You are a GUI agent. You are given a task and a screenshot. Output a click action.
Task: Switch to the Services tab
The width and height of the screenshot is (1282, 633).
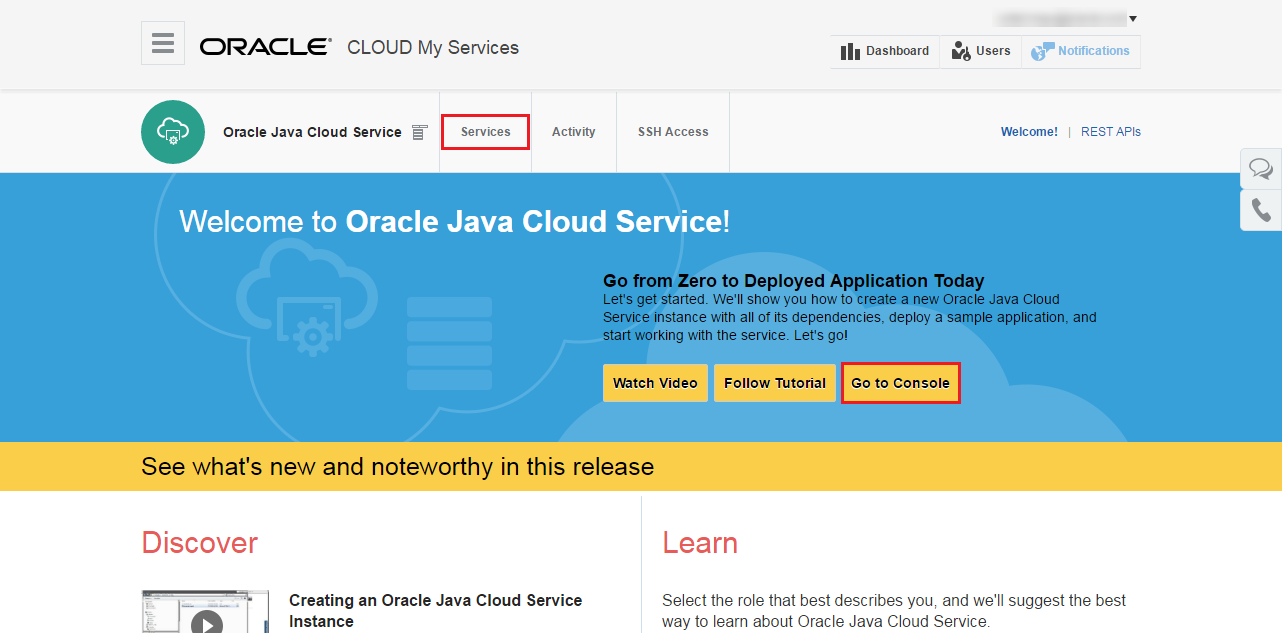pos(486,132)
